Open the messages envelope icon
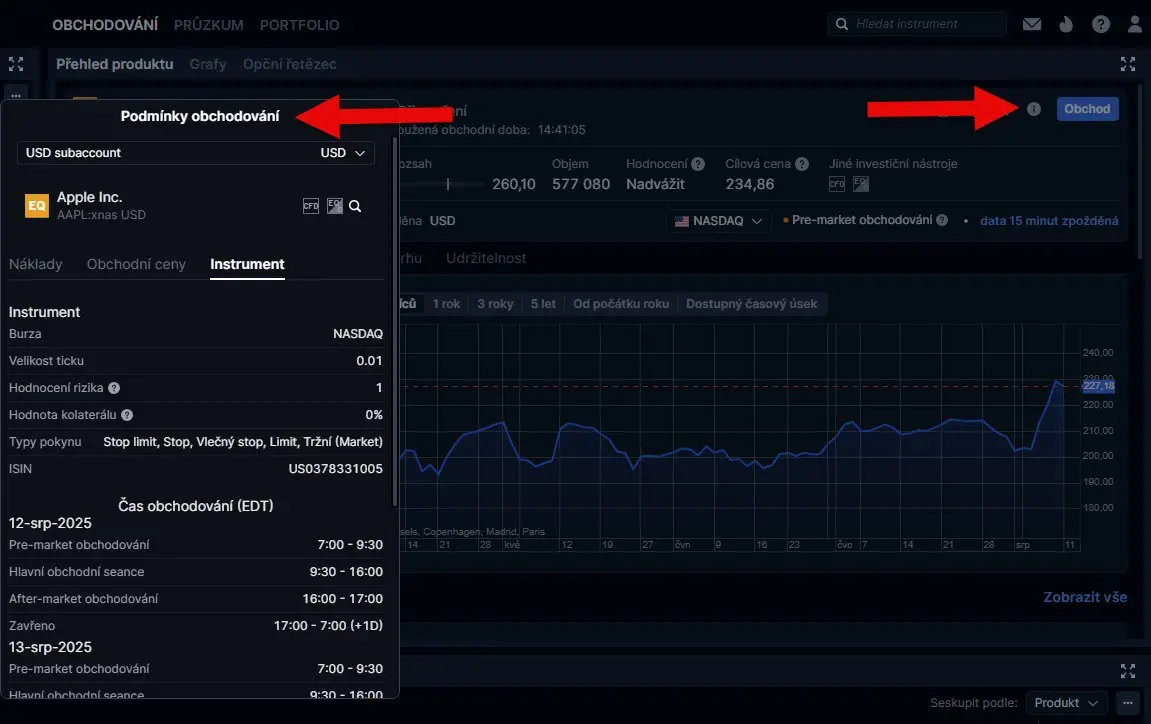Screen dimensions: 1151x724 pyautogui.click(x=1031, y=24)
